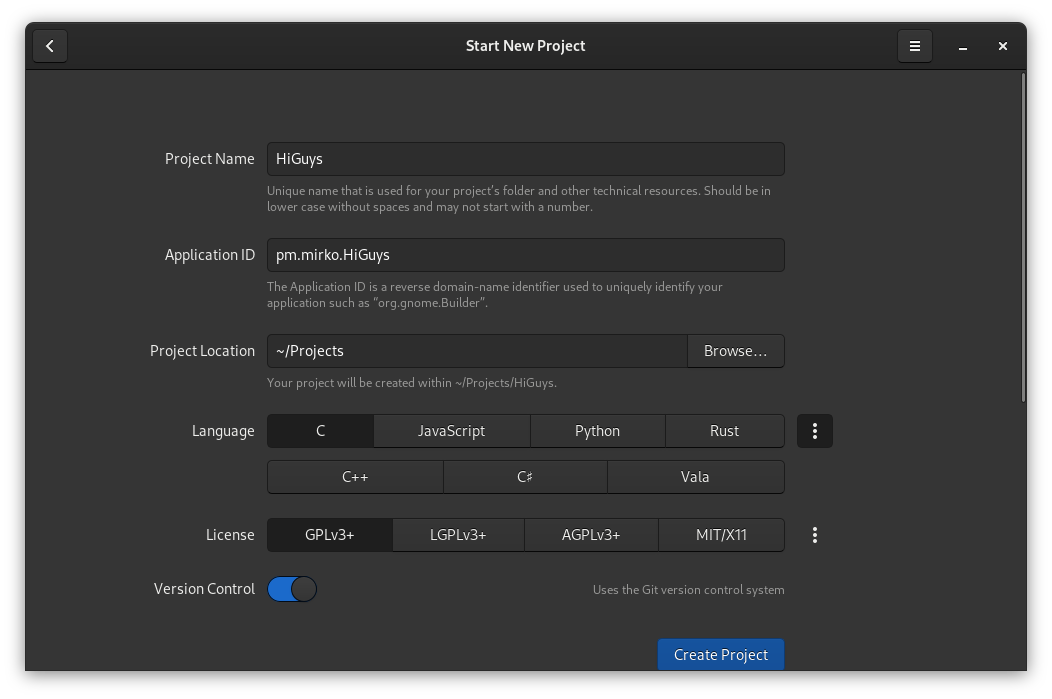Click the vertical scrollbar on the right
This screenshot has height=699, width=1052.
coord(1022,240)
